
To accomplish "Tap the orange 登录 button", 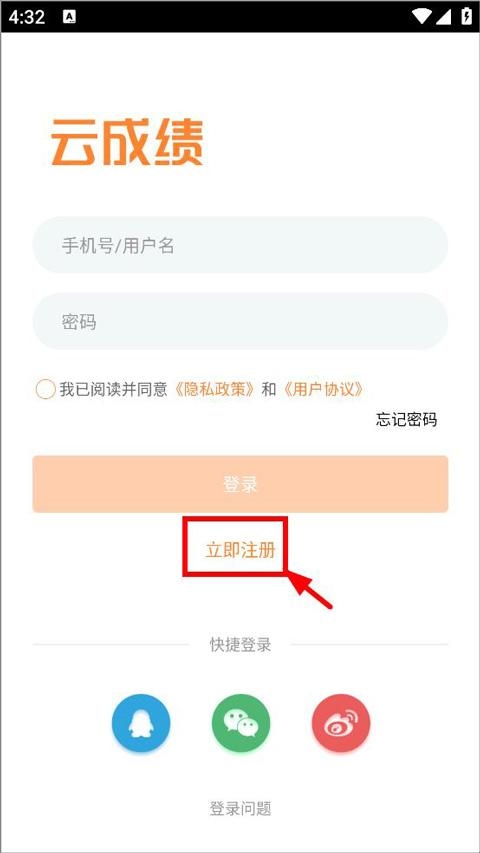I will tap(240, 484).
